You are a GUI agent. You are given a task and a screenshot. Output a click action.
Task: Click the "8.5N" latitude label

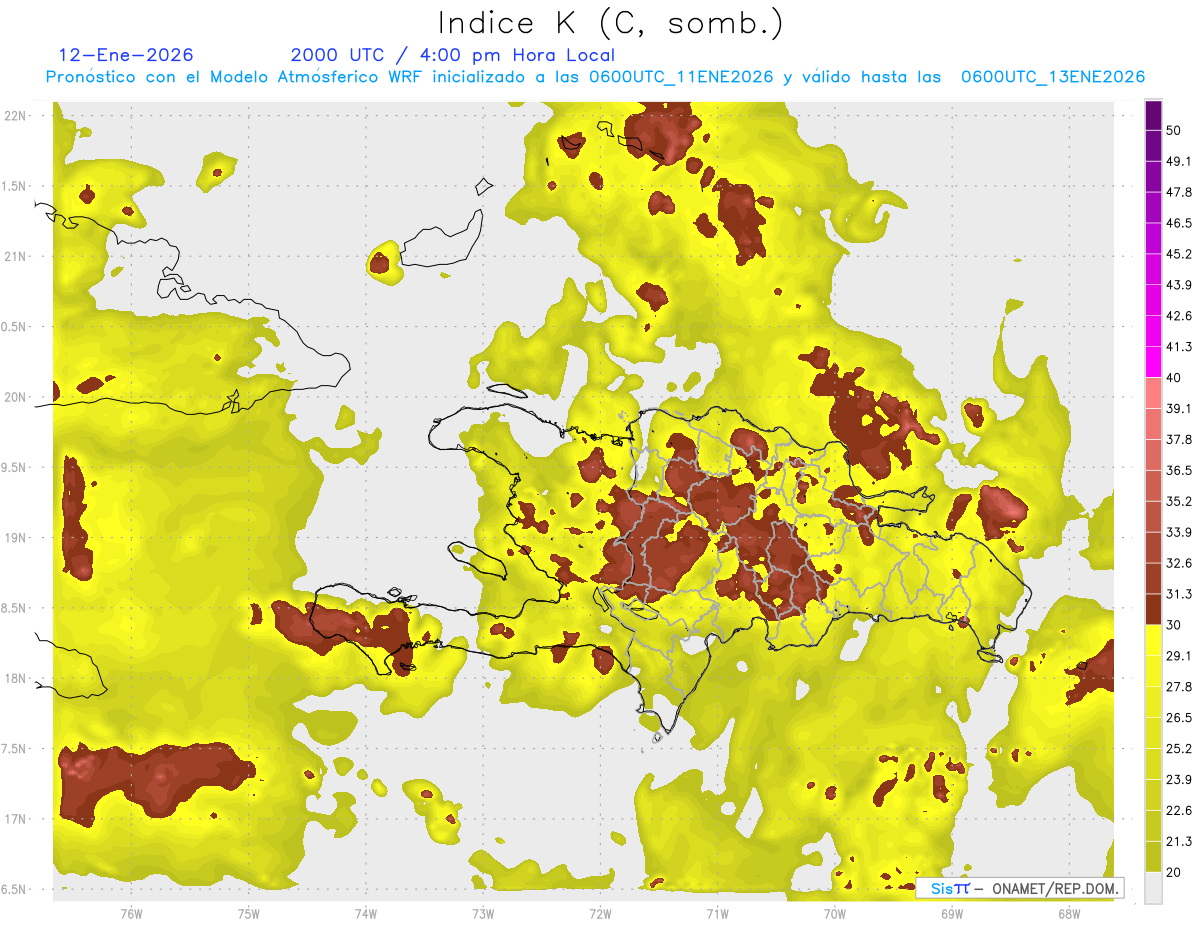point(13,608)
